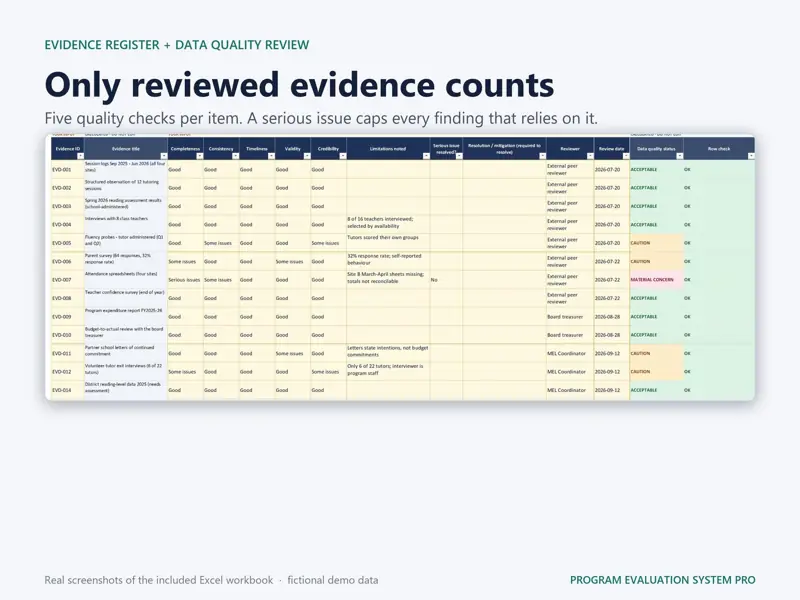
Task: Click the 'OK' row check cell for EVD-007
Action: 719,280
